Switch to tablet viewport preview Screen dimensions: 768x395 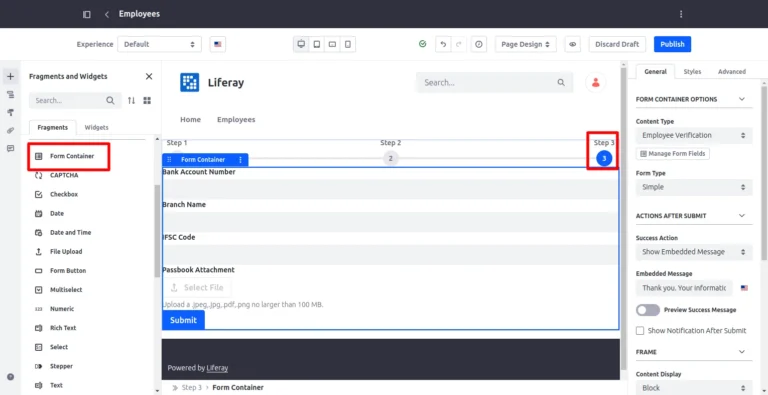tap(317, 44)
